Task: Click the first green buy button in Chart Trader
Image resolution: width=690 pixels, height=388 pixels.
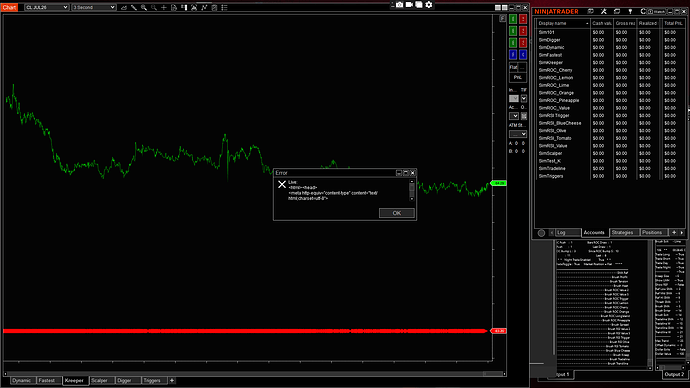Action: (x=513, y=19)
